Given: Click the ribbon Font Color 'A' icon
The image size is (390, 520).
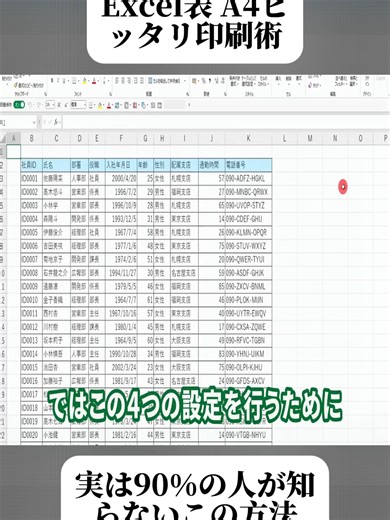Looking at the screenshot, I should (x=94, y=81).
